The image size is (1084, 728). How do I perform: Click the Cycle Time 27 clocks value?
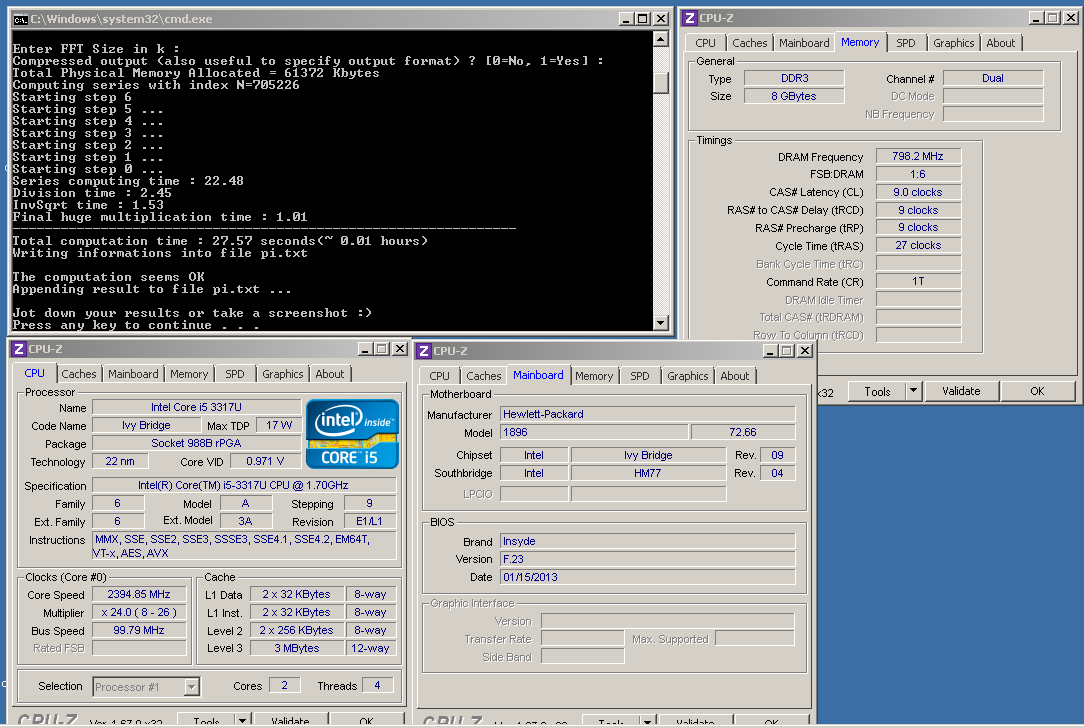click(x=918, y=245)
